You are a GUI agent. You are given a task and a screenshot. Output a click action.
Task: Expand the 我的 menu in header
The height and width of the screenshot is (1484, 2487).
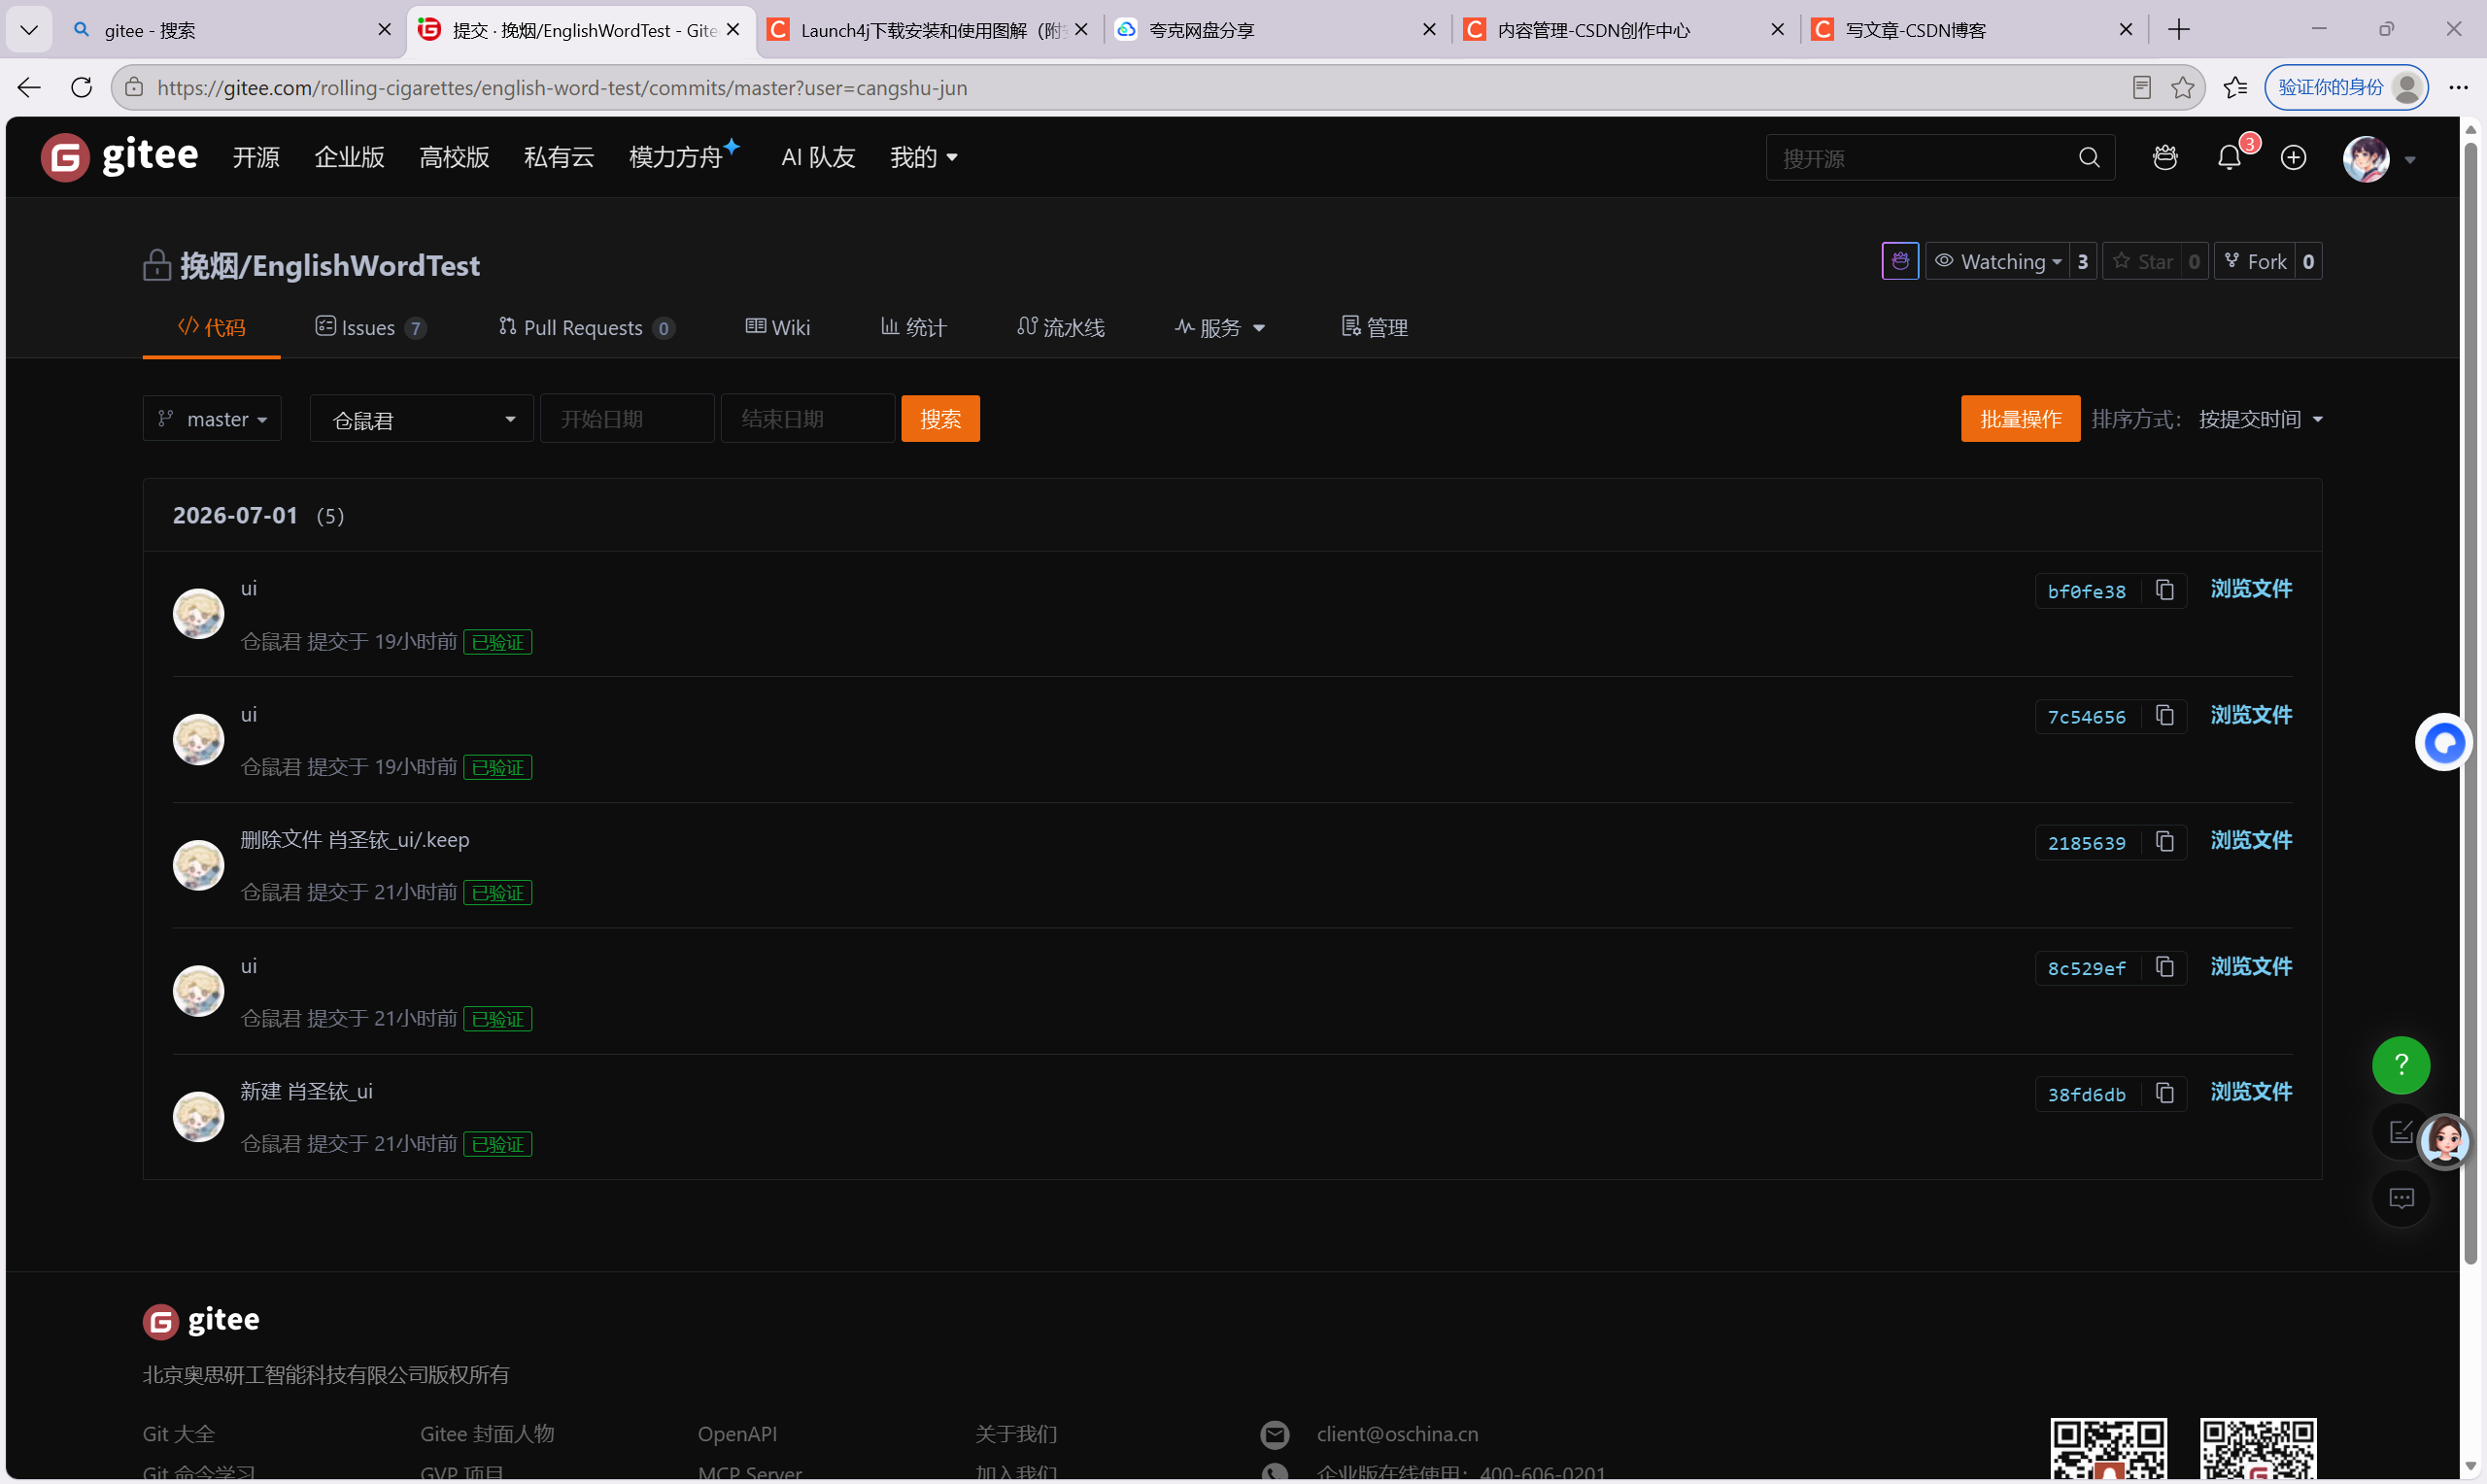click(x=923, y=157)
